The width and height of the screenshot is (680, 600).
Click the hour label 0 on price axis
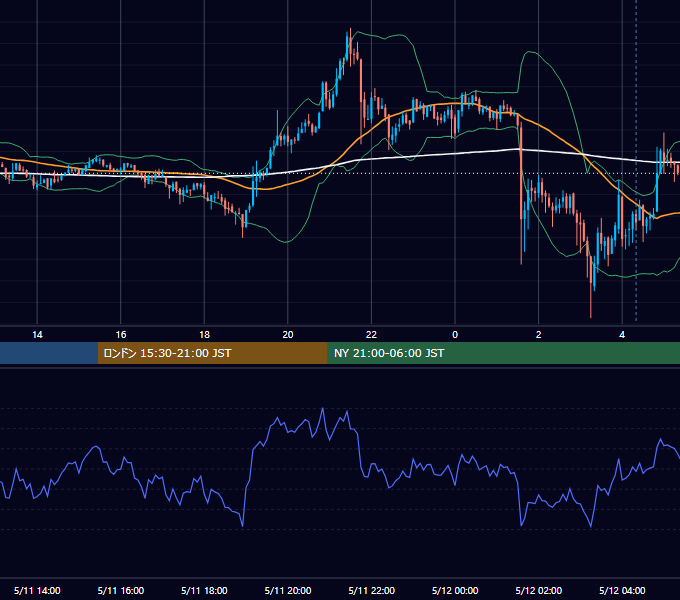455,335
